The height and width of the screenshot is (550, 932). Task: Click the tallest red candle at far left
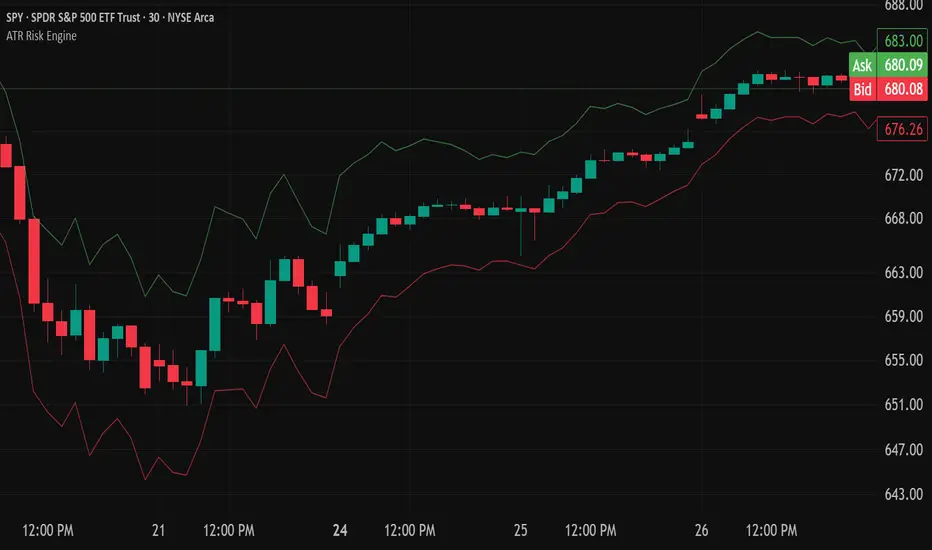[x=34, y=260]
